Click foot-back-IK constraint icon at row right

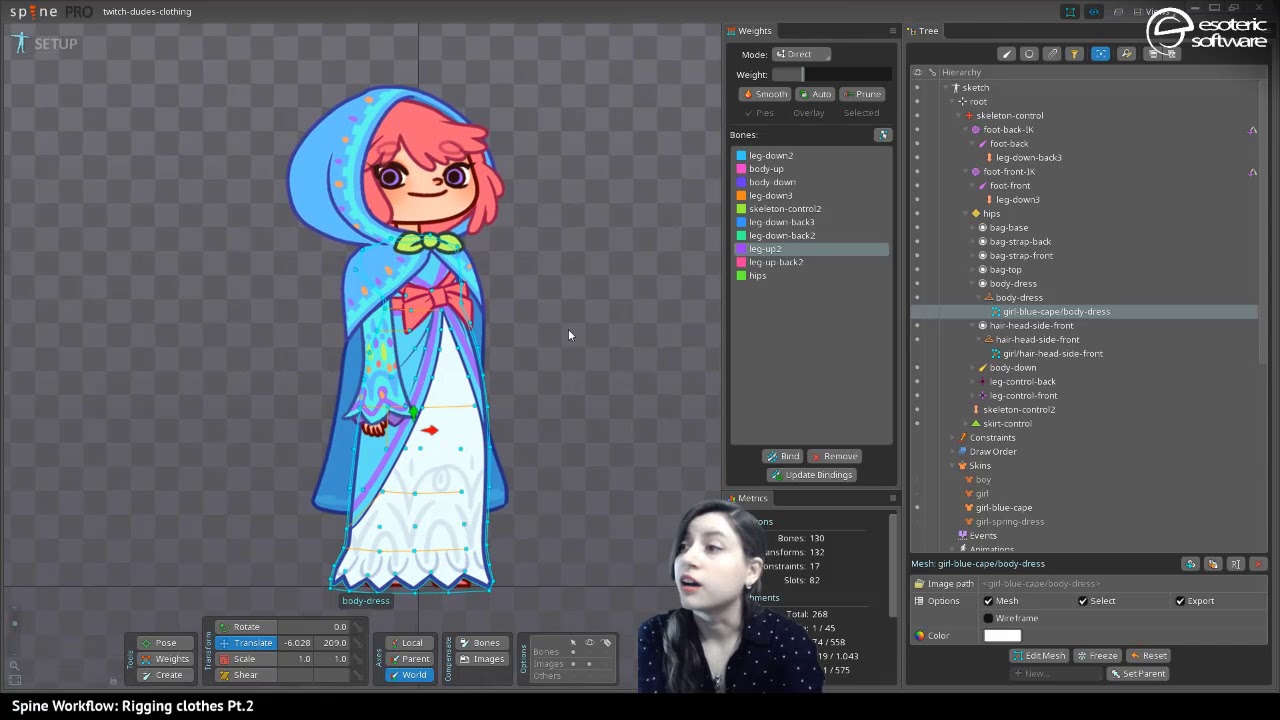coord(1252,130)
